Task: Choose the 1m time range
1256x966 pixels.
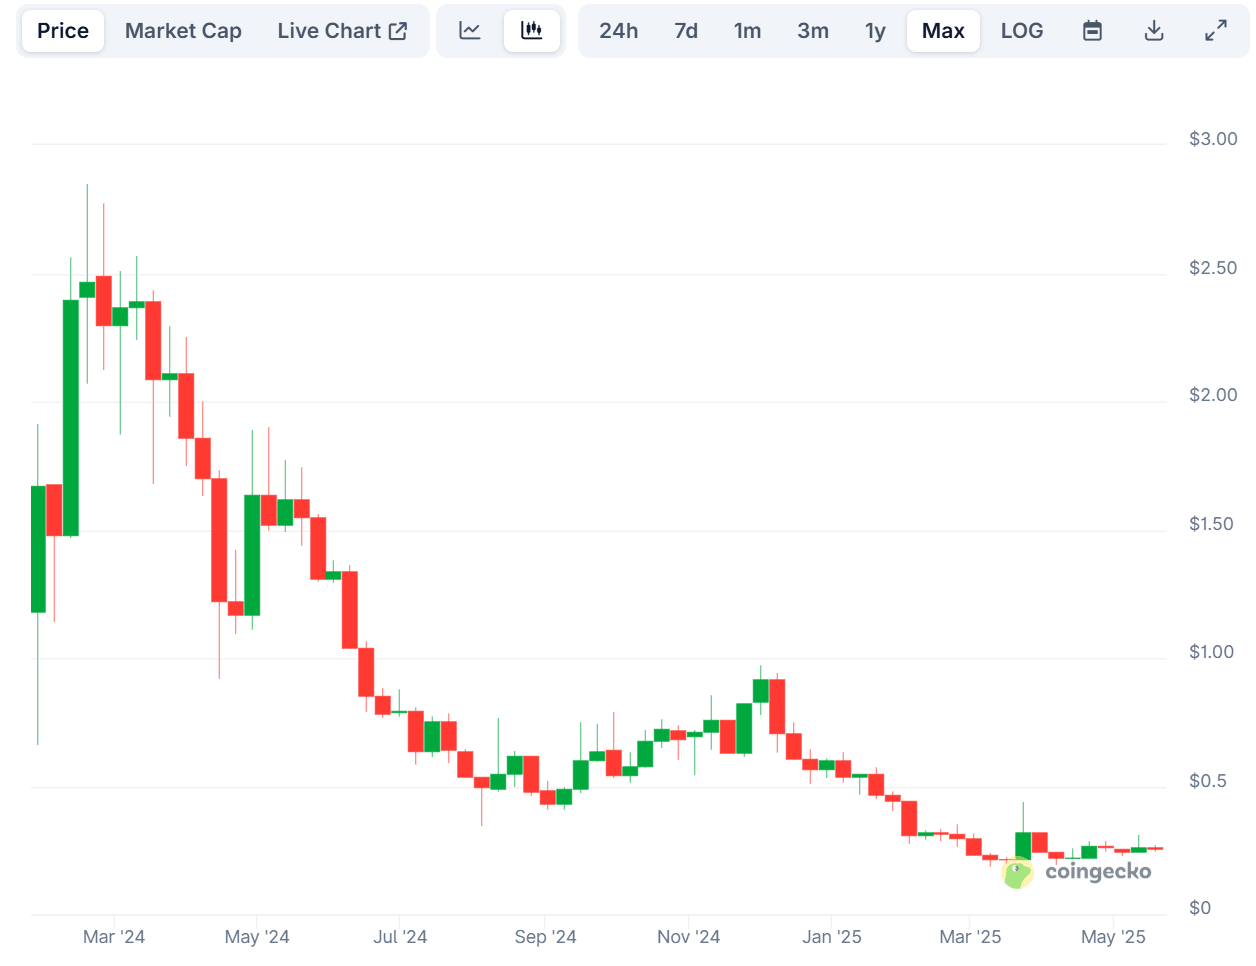Action: pos(747,31)
